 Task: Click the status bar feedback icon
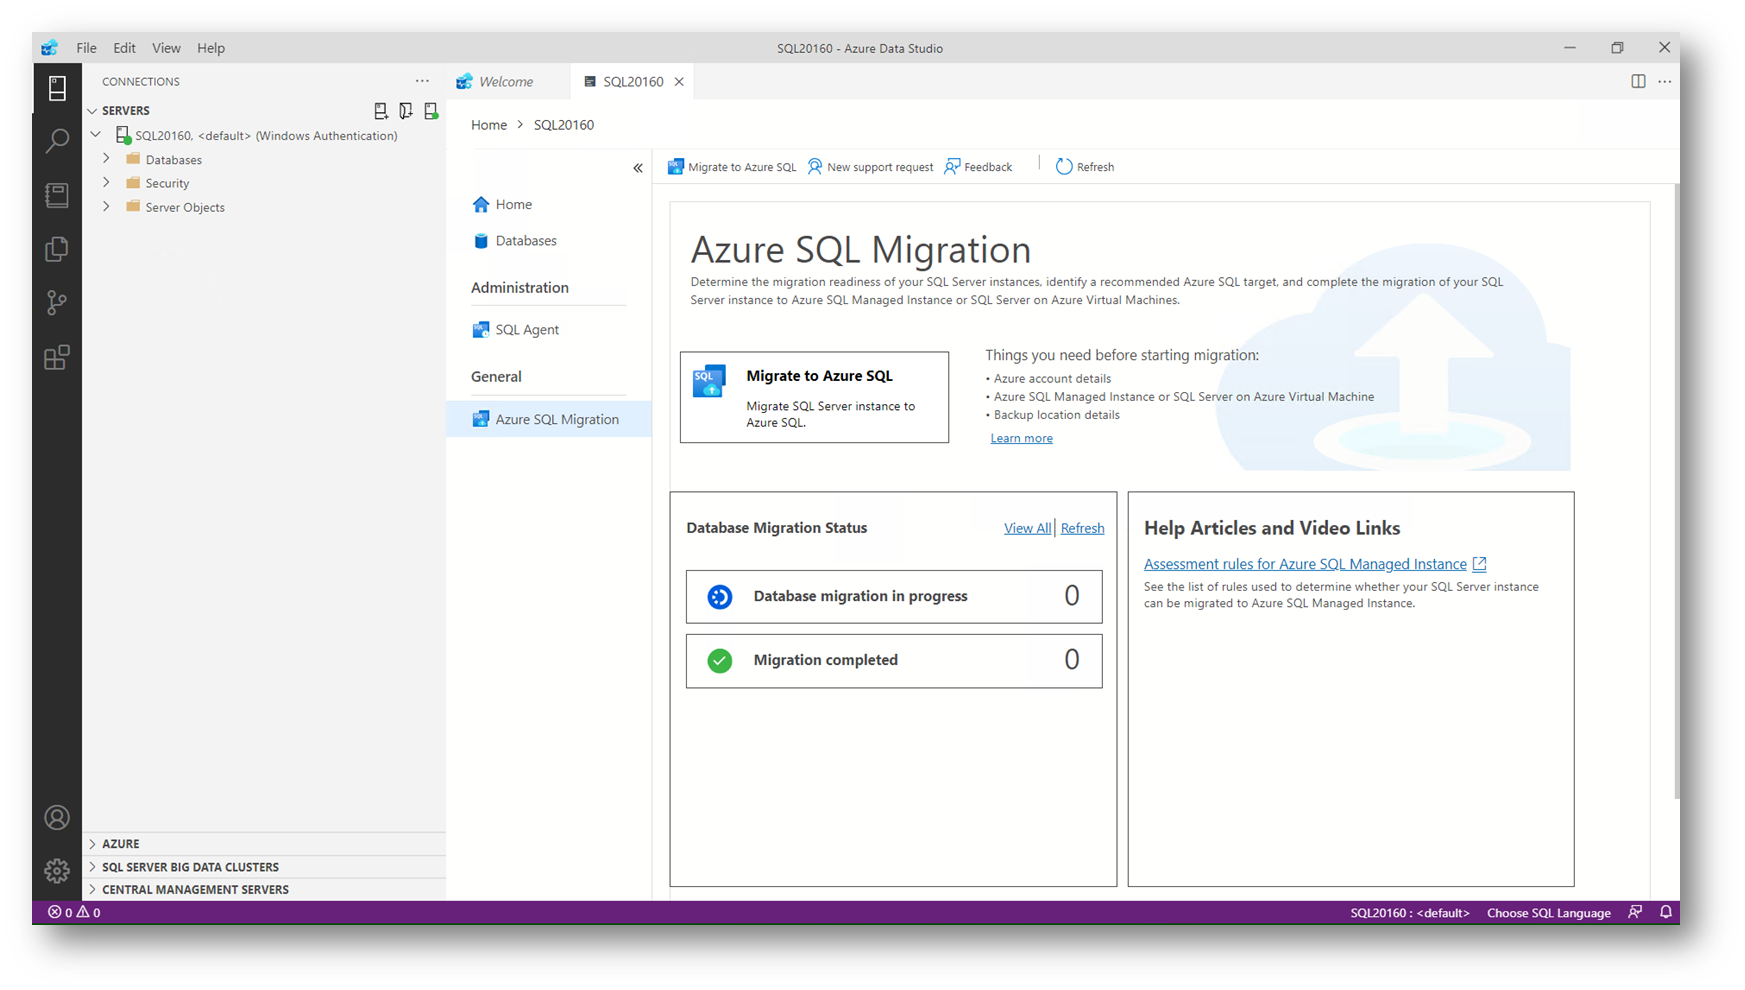coord(1635,912)
